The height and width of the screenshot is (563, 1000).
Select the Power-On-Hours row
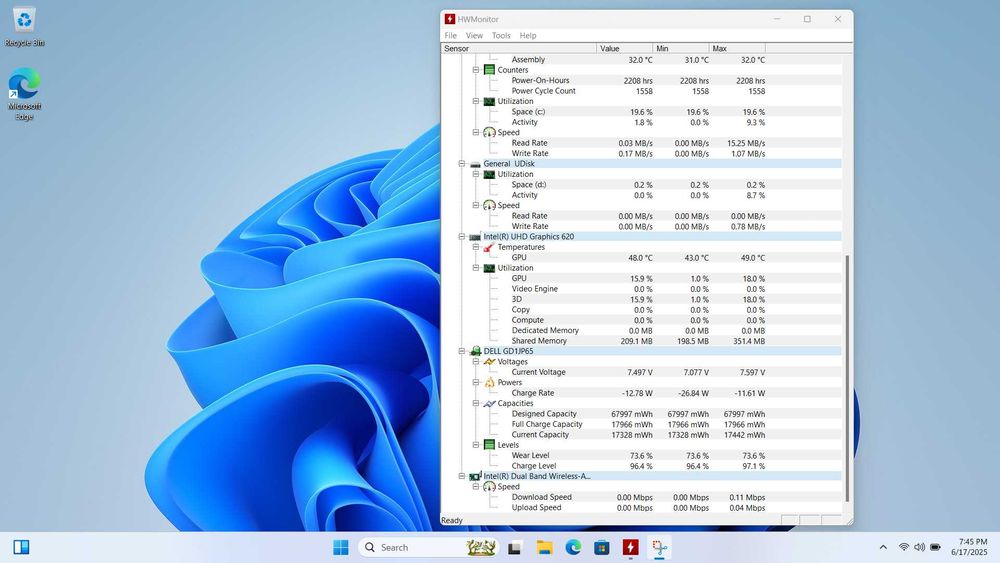tap(641, 80)
